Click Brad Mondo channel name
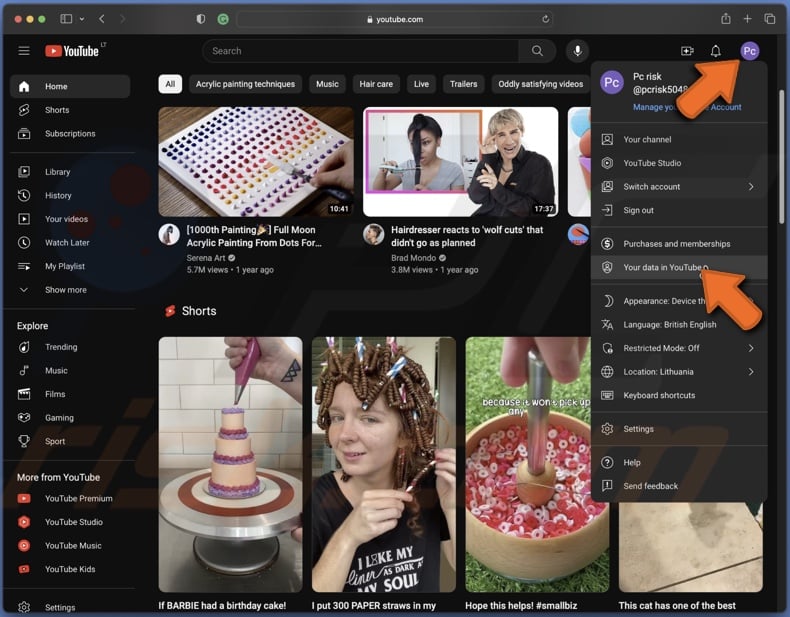Viewport: 790px width, 617px height. coord(413,258)
